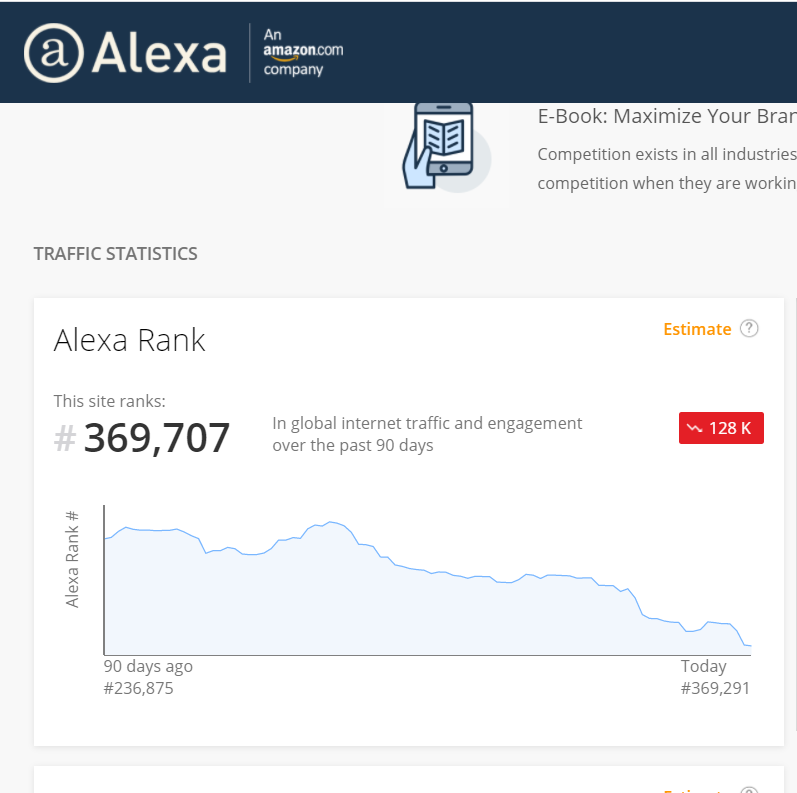Click the #369,291 current rank value
Viewport: 797px width, 793px height.
[715, 688]
